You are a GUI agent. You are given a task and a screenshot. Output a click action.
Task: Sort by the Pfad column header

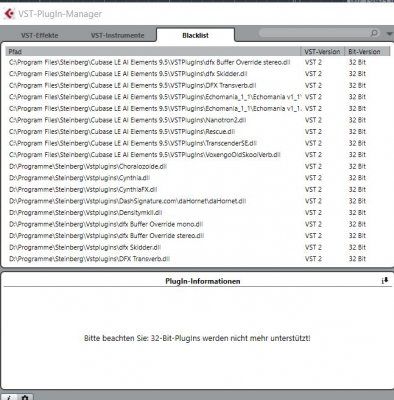153,51
